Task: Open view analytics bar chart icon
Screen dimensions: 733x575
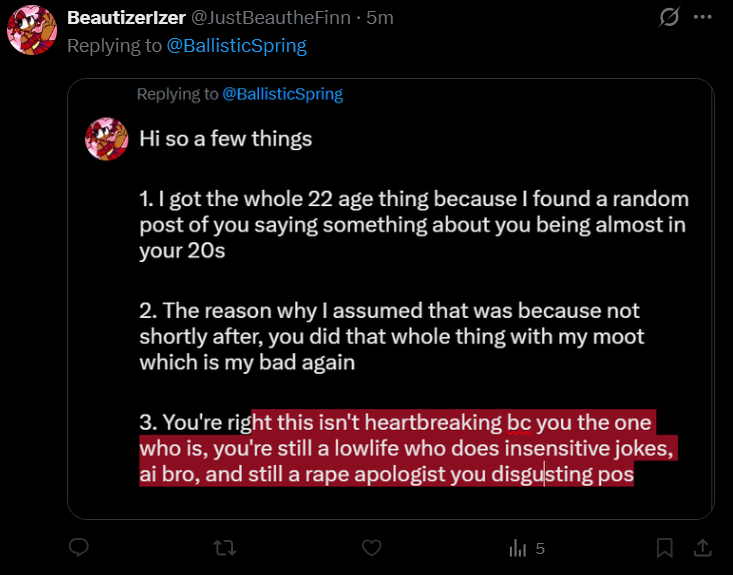Action: tap(518, 548)
